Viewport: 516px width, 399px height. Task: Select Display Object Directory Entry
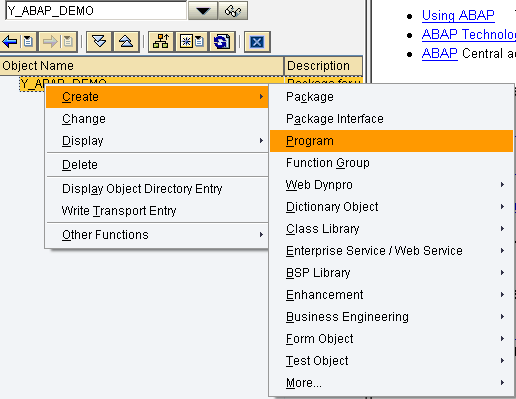(157, 189)
